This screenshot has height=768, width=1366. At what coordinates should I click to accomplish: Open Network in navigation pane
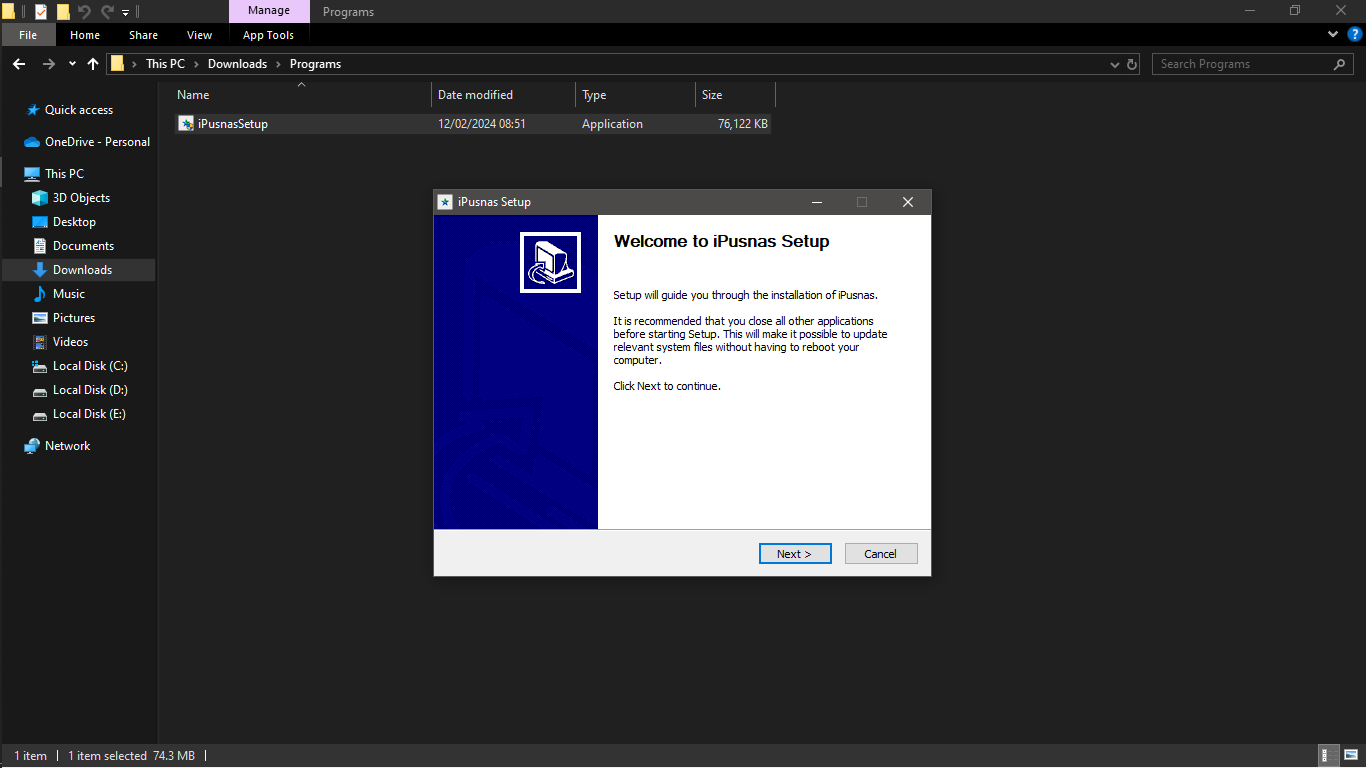coord(67,446)
